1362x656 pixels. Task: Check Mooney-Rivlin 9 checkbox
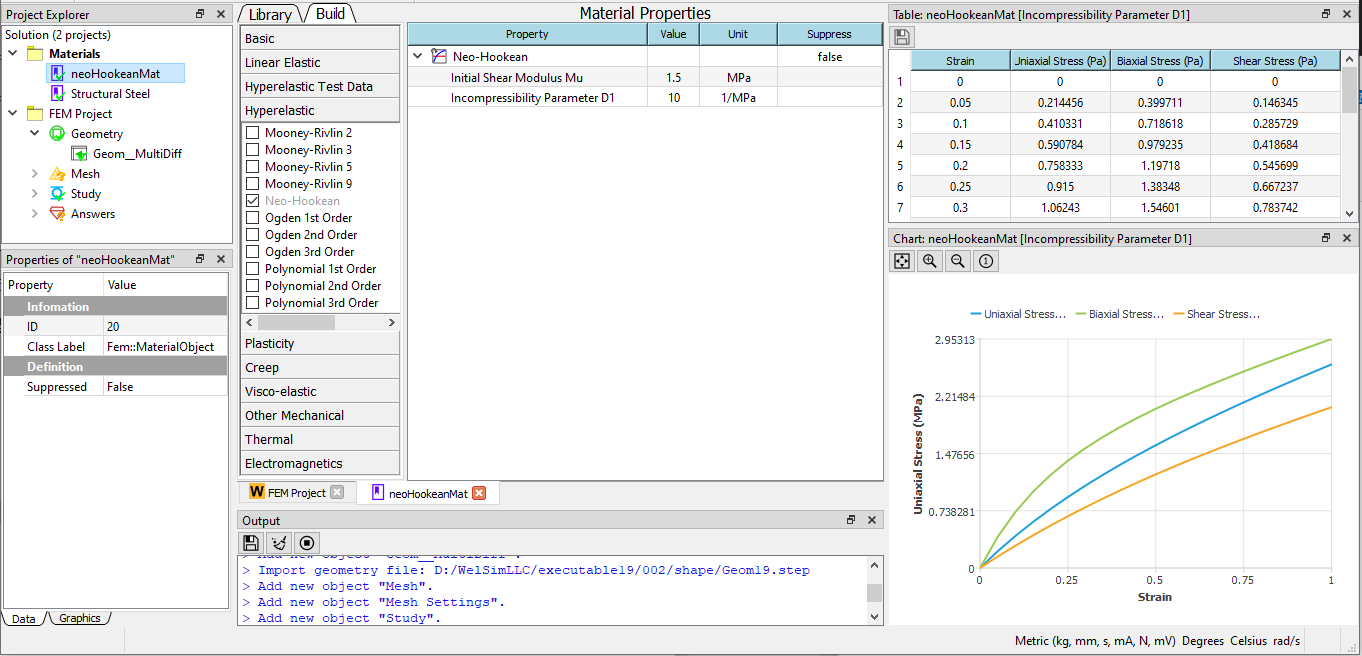tap(252, 184)
